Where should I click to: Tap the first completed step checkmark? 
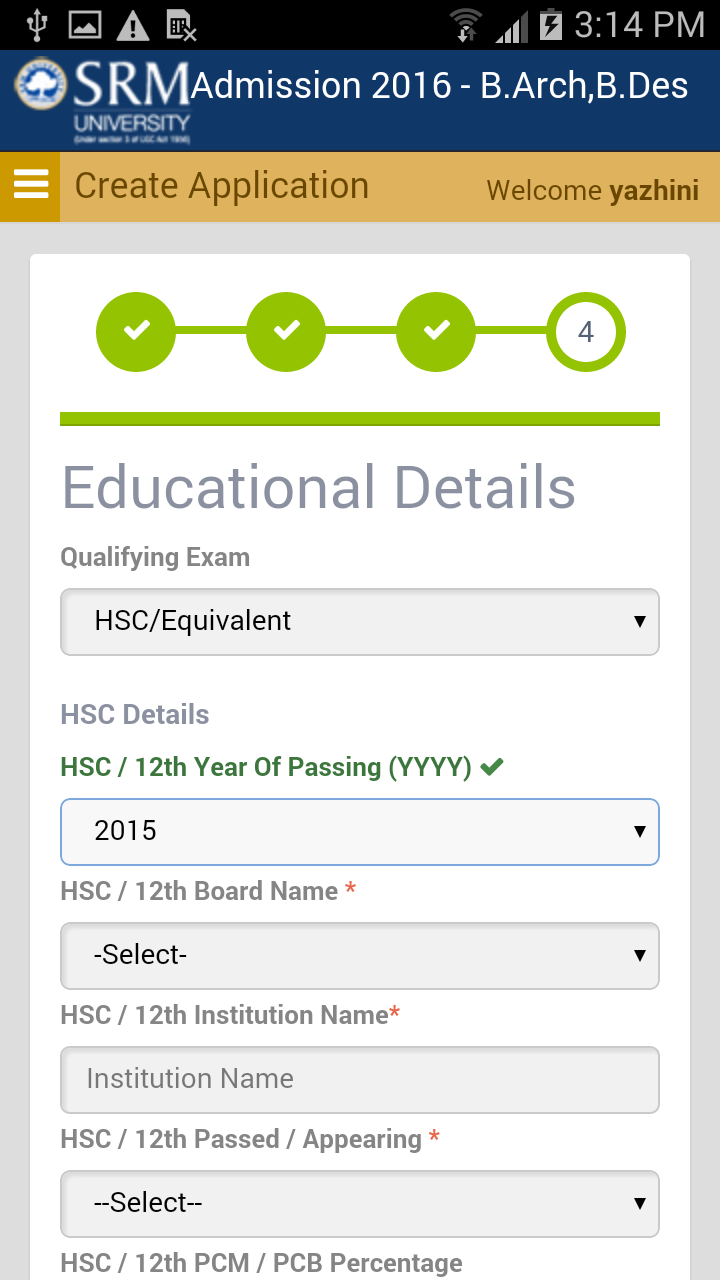click(136, 331)
